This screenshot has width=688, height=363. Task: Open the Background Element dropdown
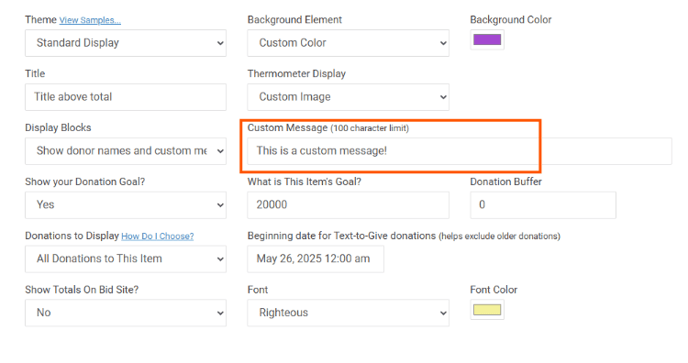click(348, 43)
